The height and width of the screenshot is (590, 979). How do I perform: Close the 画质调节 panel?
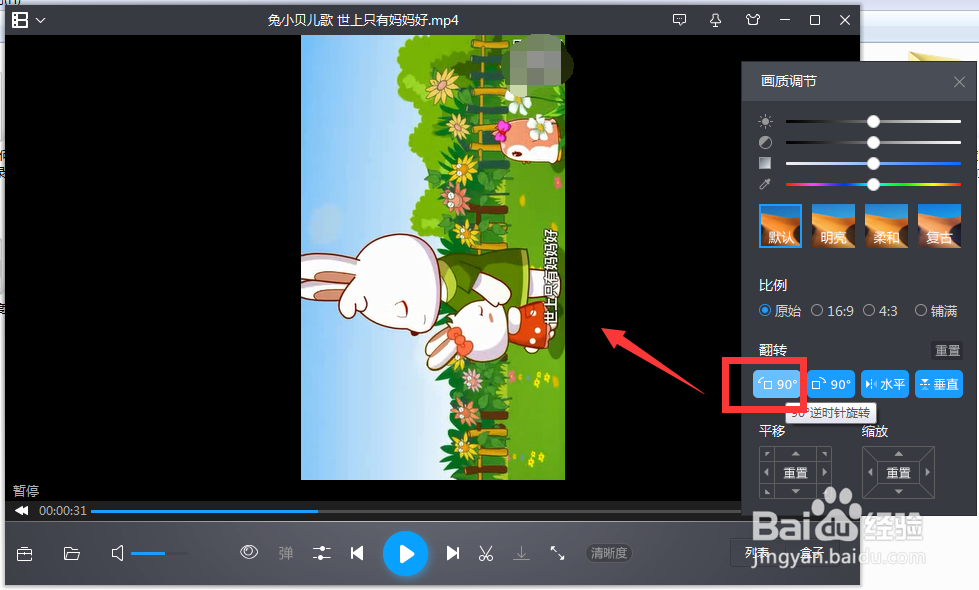[x=959, y=82]
